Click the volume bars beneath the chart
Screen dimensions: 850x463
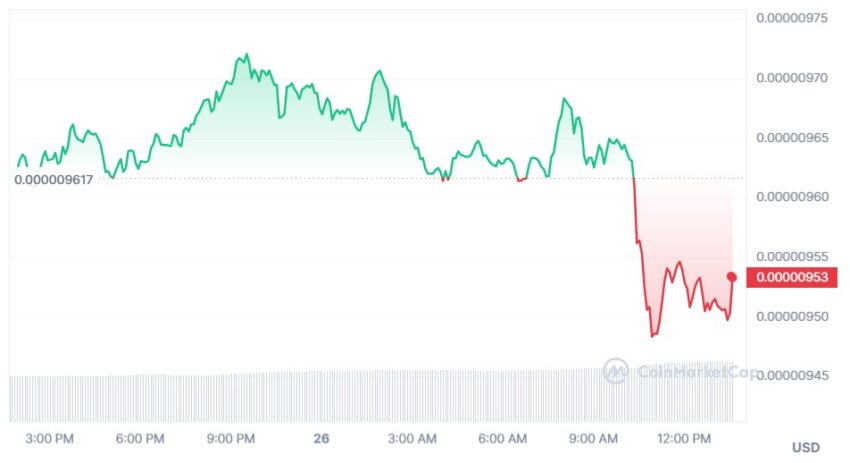(x=372, y=395)
